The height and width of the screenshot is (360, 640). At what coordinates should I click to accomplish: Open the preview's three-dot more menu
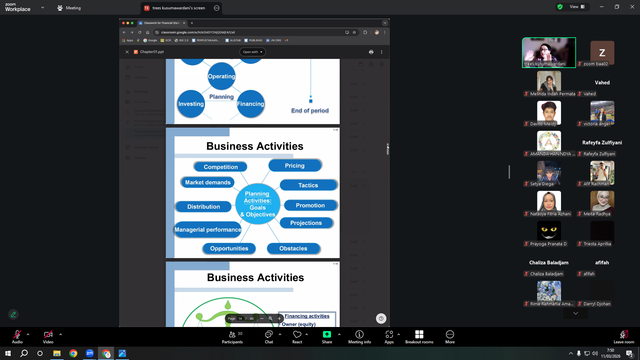coord(382,52)
